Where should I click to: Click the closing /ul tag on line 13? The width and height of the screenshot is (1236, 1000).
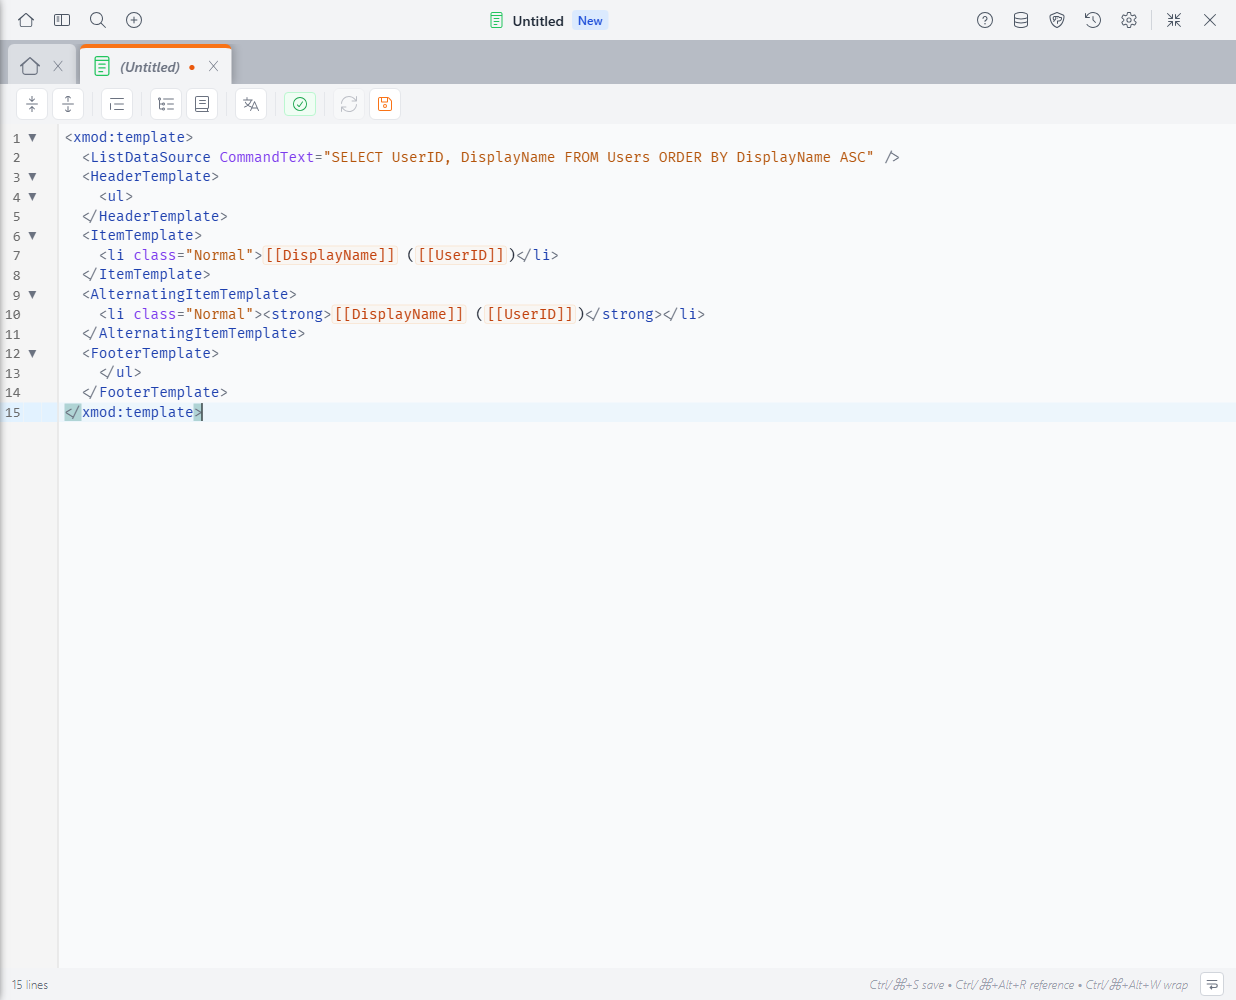click(x=120, y=372)
